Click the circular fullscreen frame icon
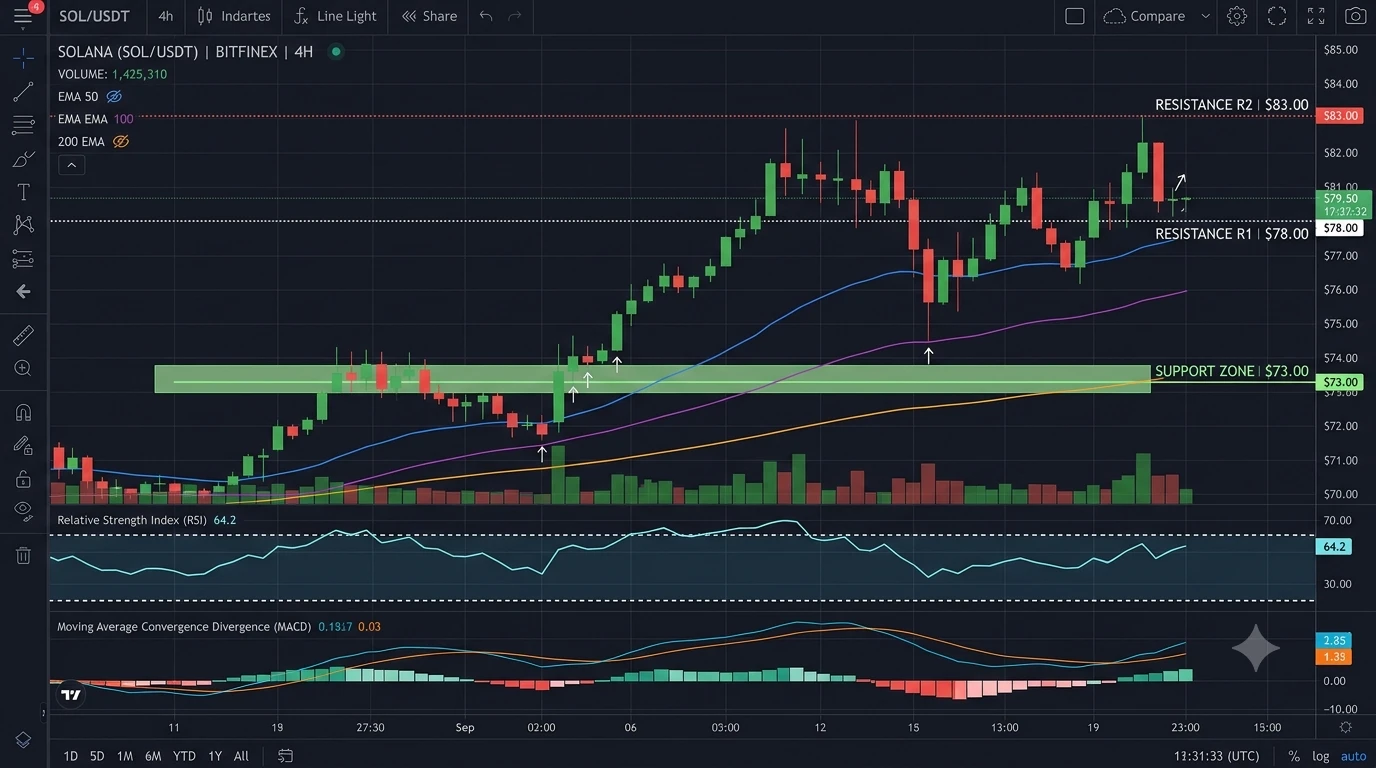 point(1277,16)
